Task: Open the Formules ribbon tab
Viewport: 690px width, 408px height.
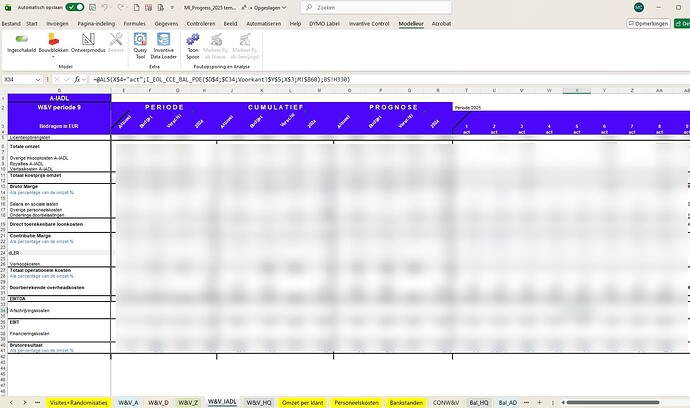Action: pos(134,22)
